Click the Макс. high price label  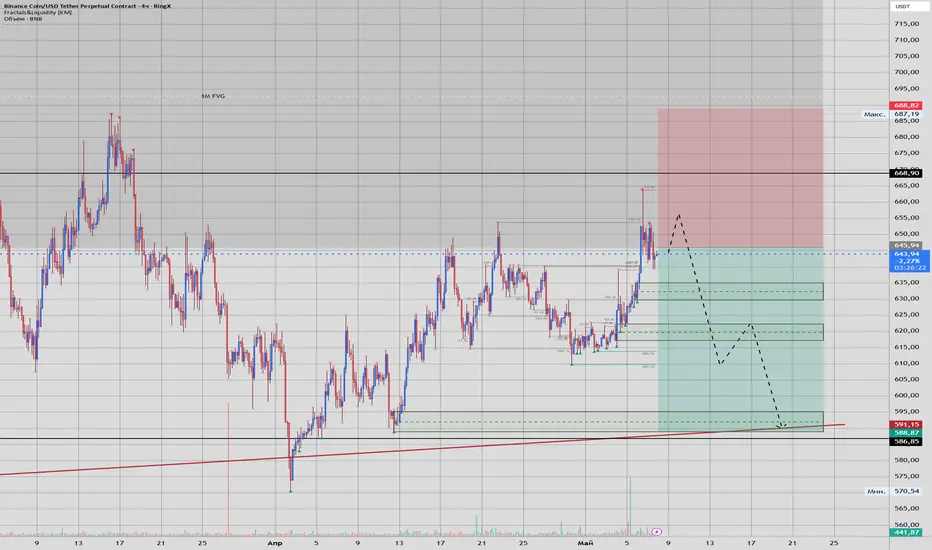[x=875, y=114]
